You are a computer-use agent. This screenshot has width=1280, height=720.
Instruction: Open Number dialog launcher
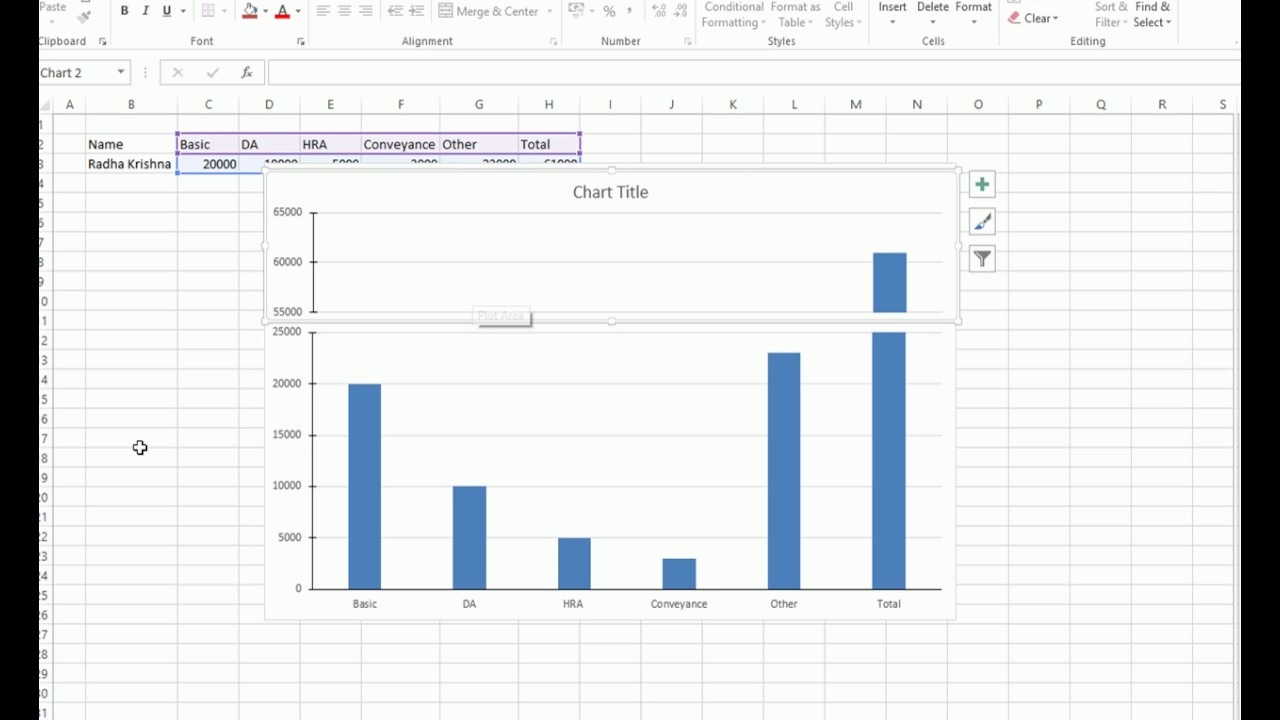pyautogui.click(x=688, y=42)
